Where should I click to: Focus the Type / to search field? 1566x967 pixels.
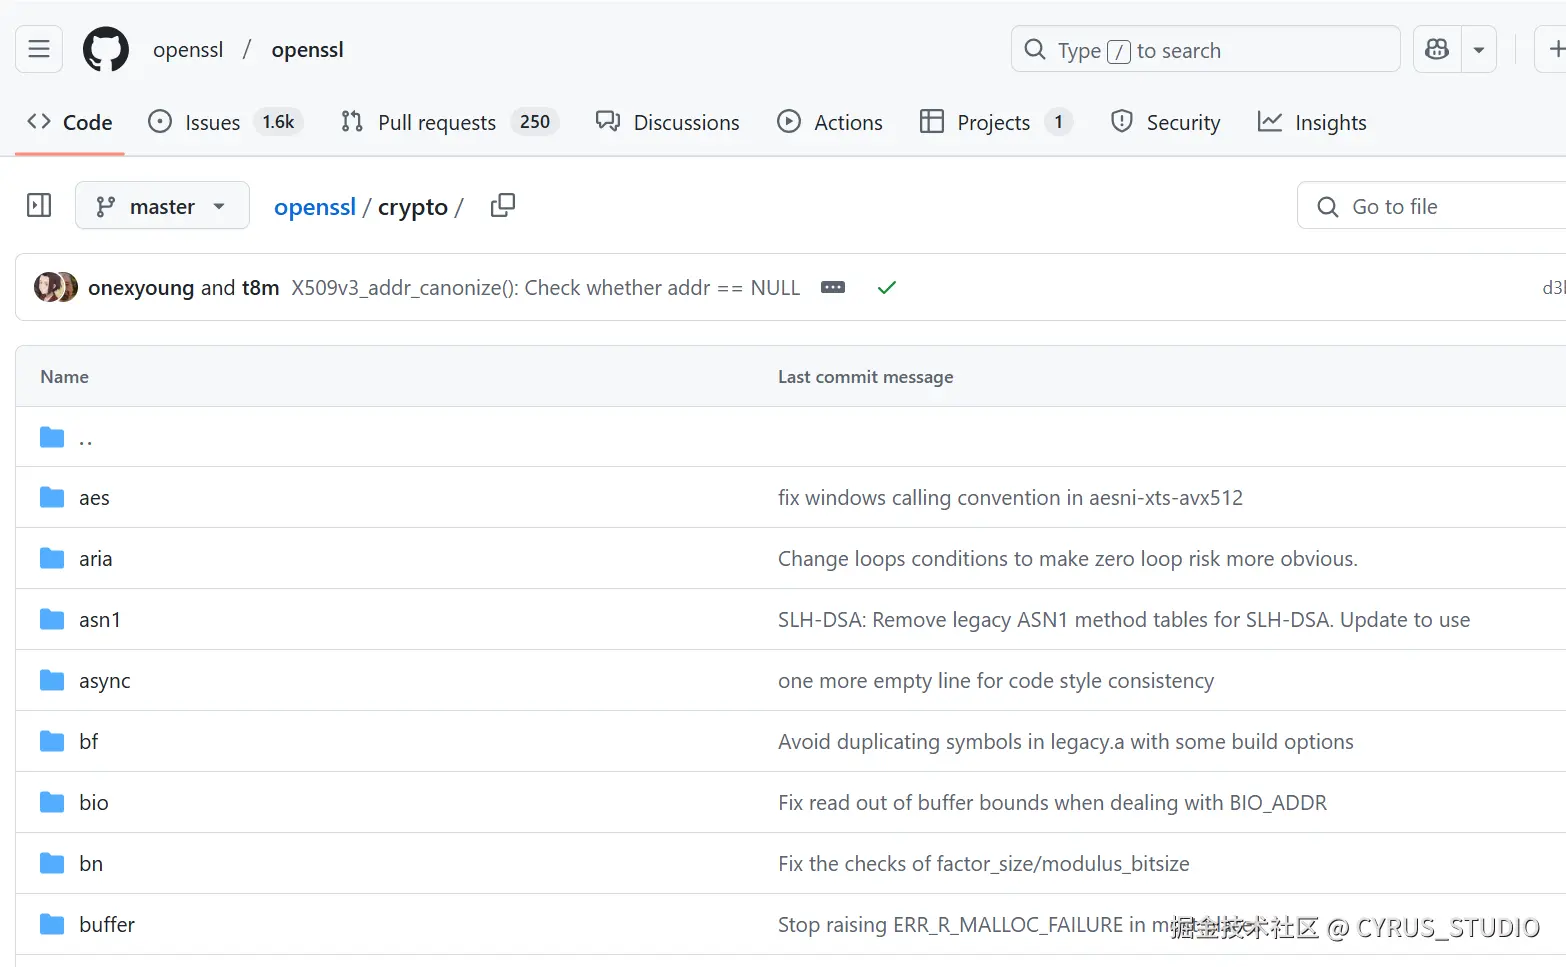(x=1205, y=49)
